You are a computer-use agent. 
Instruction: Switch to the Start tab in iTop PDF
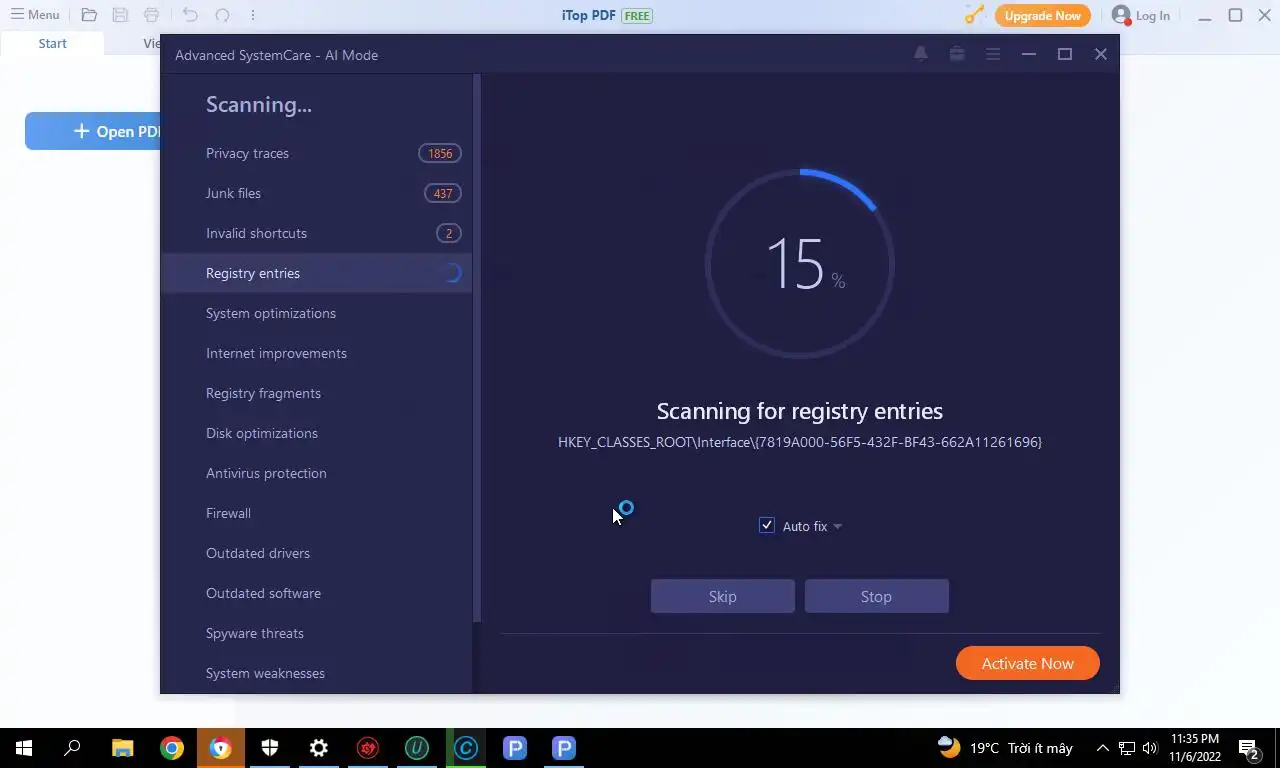[52, 43]
